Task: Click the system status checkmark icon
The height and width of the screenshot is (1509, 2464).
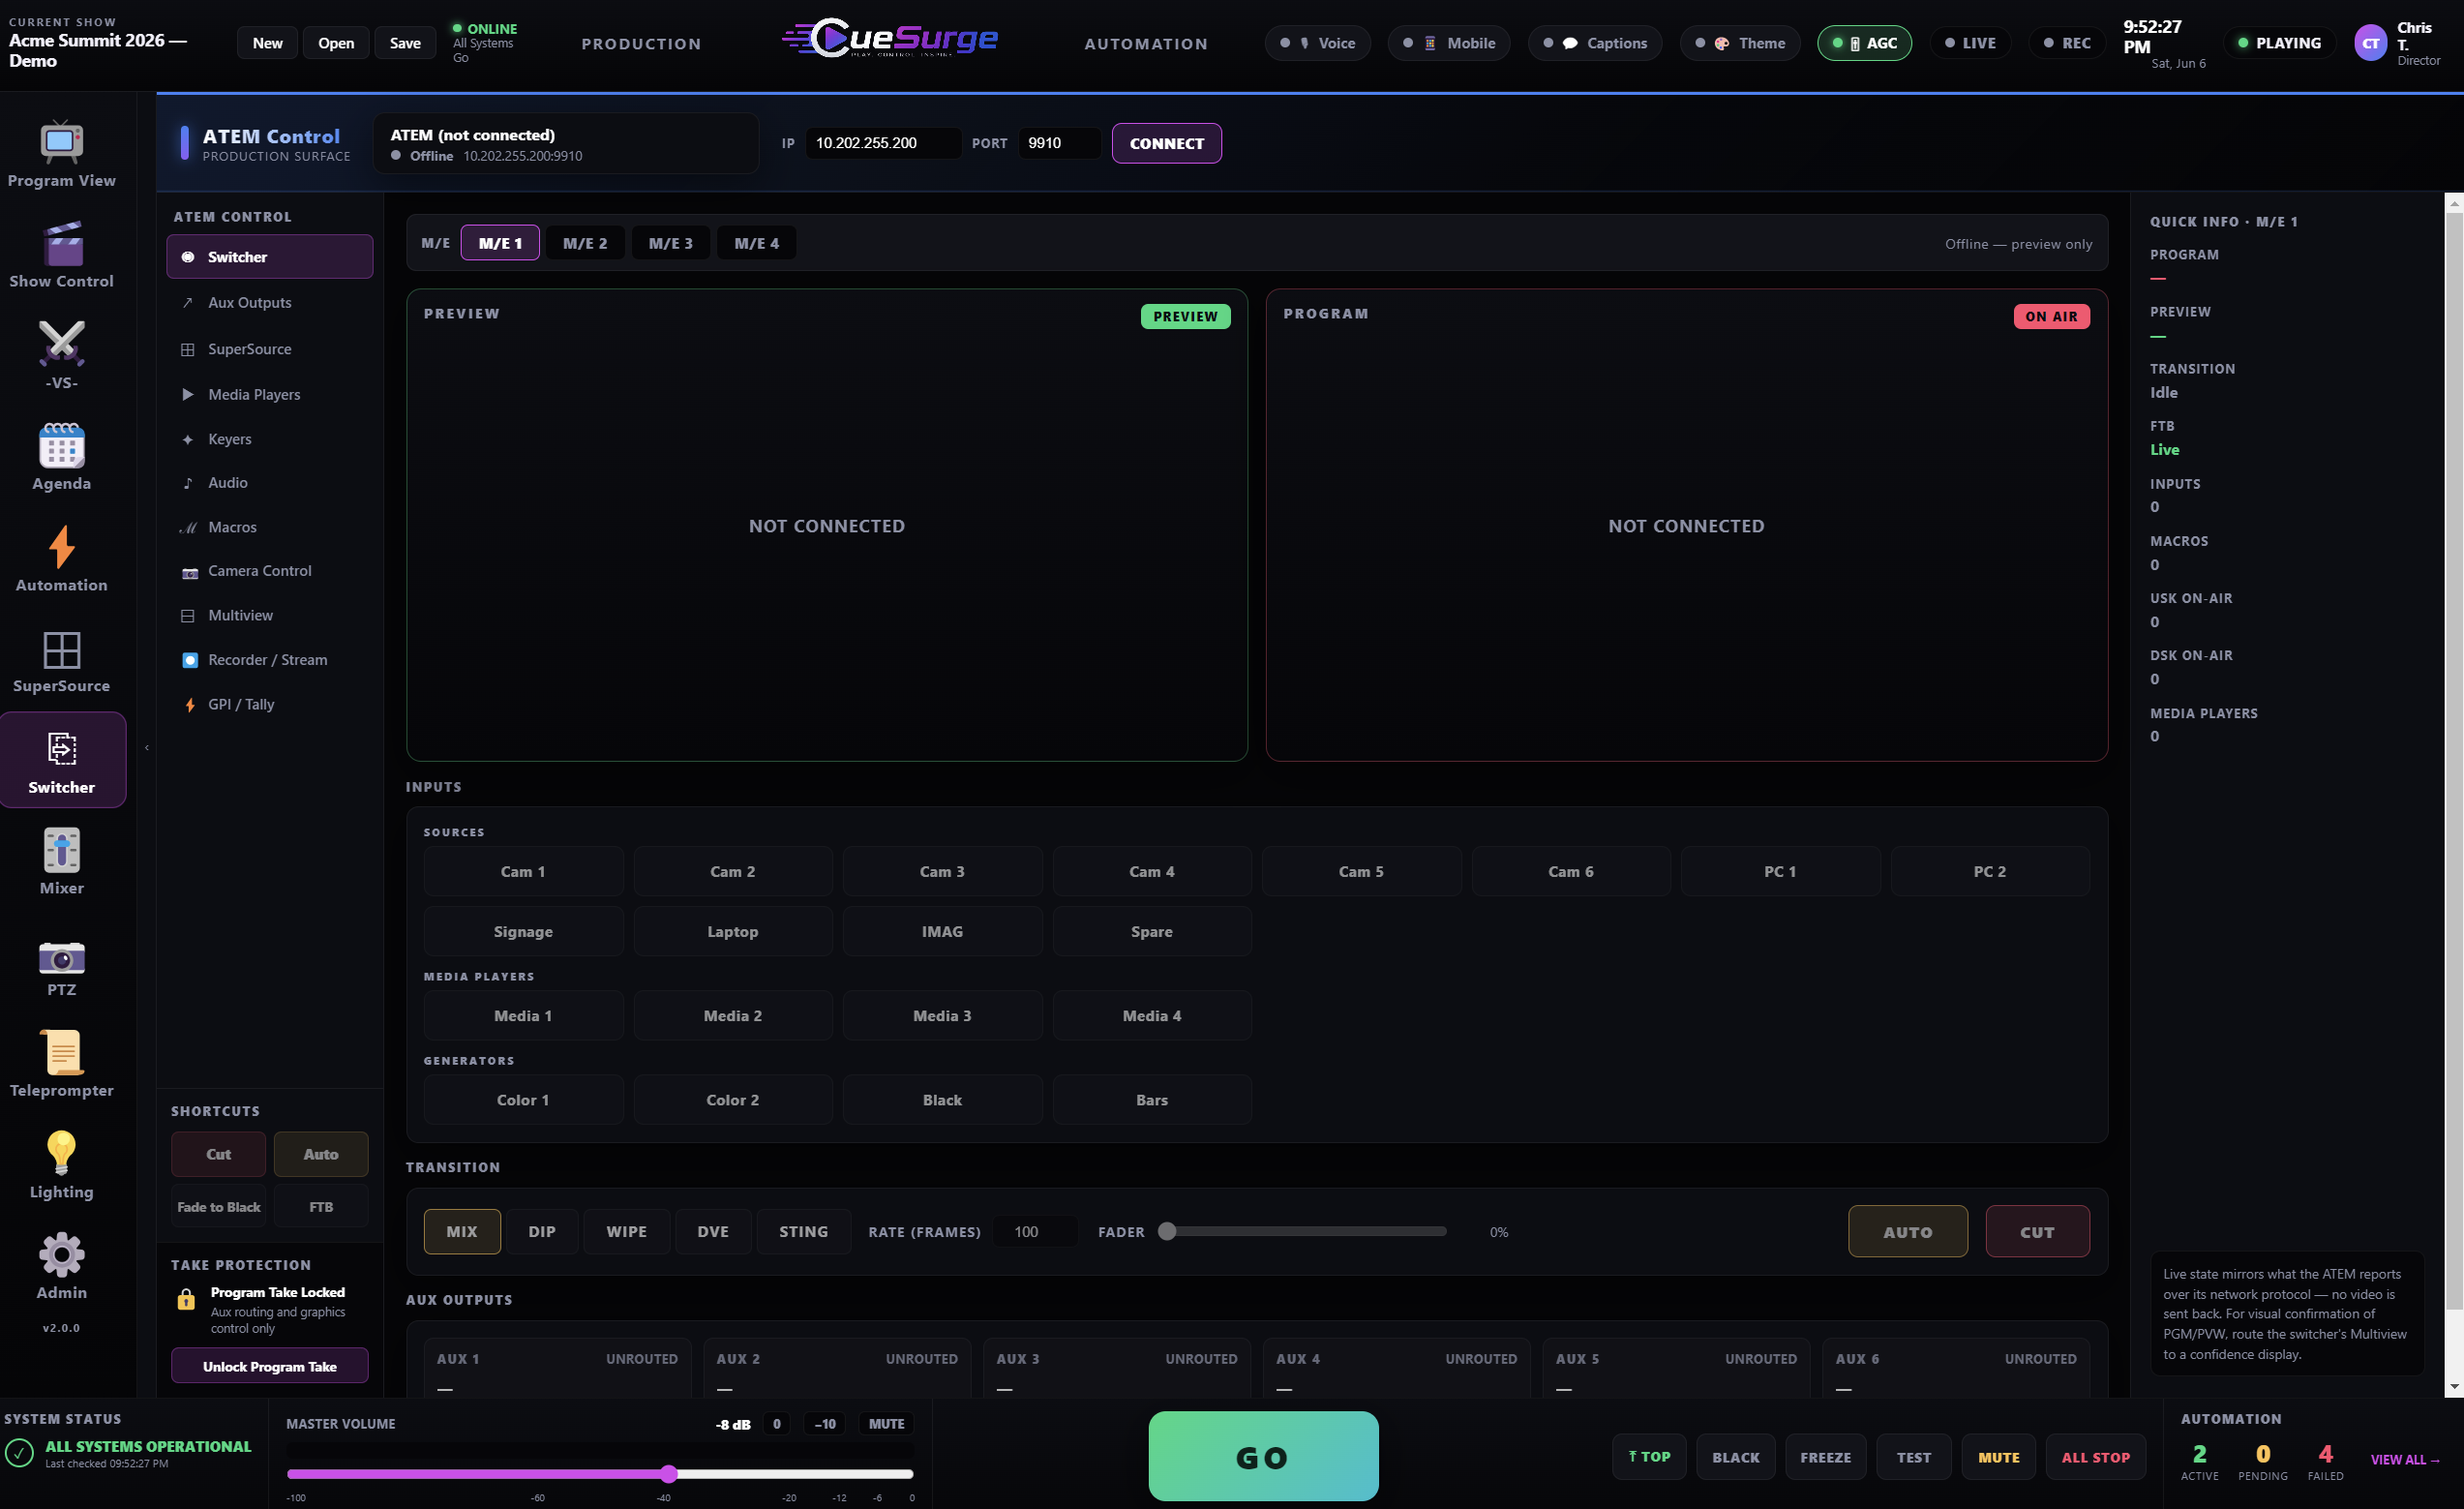Action: (x=19, y=1453)
